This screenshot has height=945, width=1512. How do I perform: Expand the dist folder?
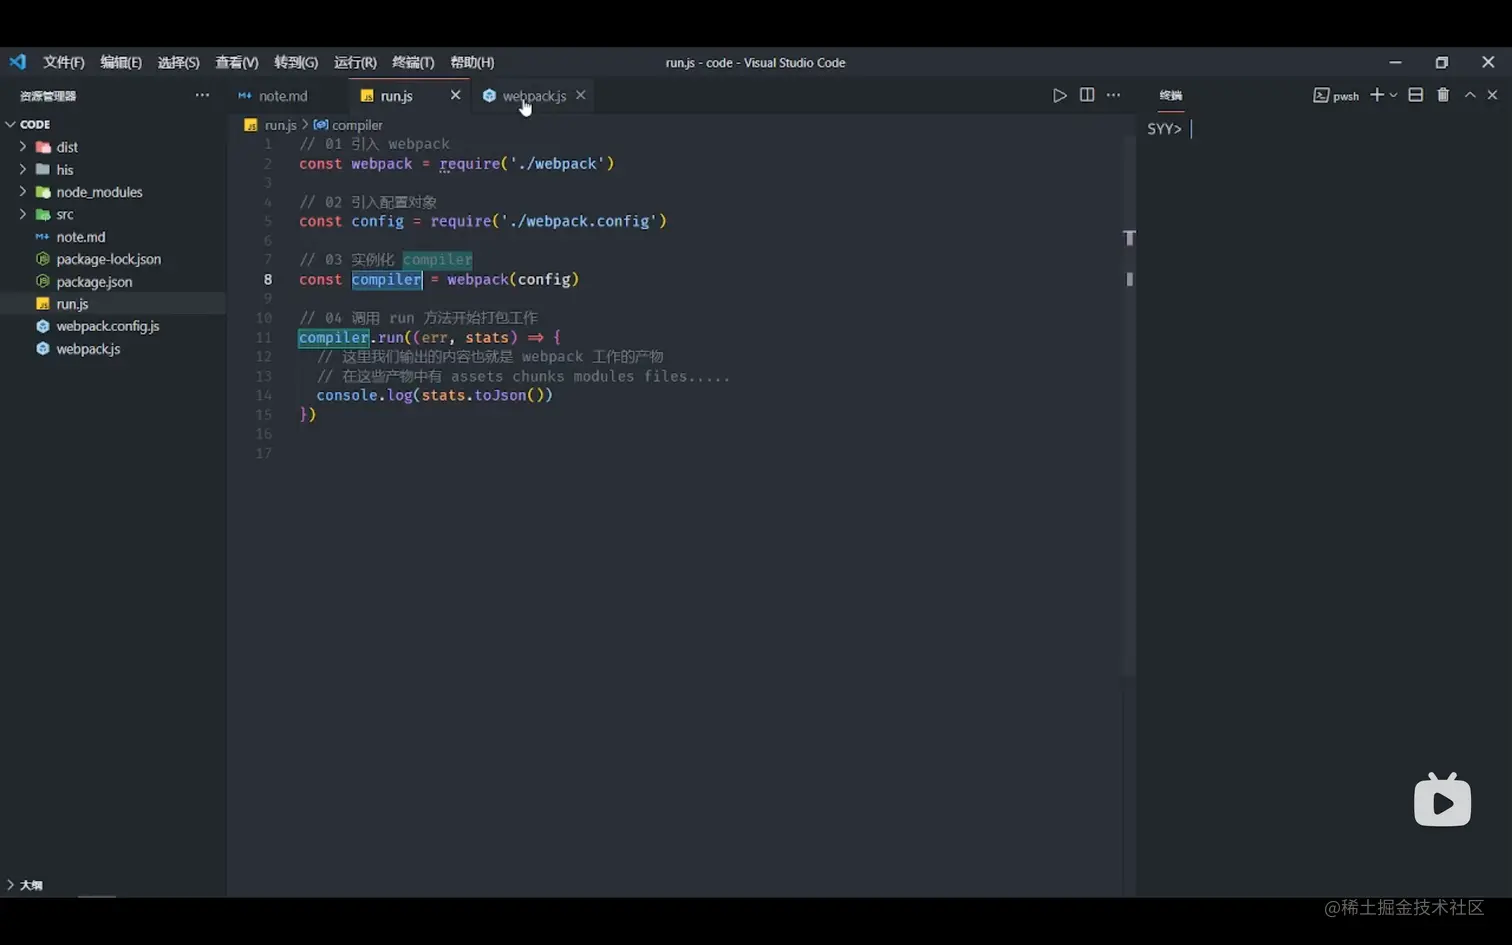click(114, 147)
